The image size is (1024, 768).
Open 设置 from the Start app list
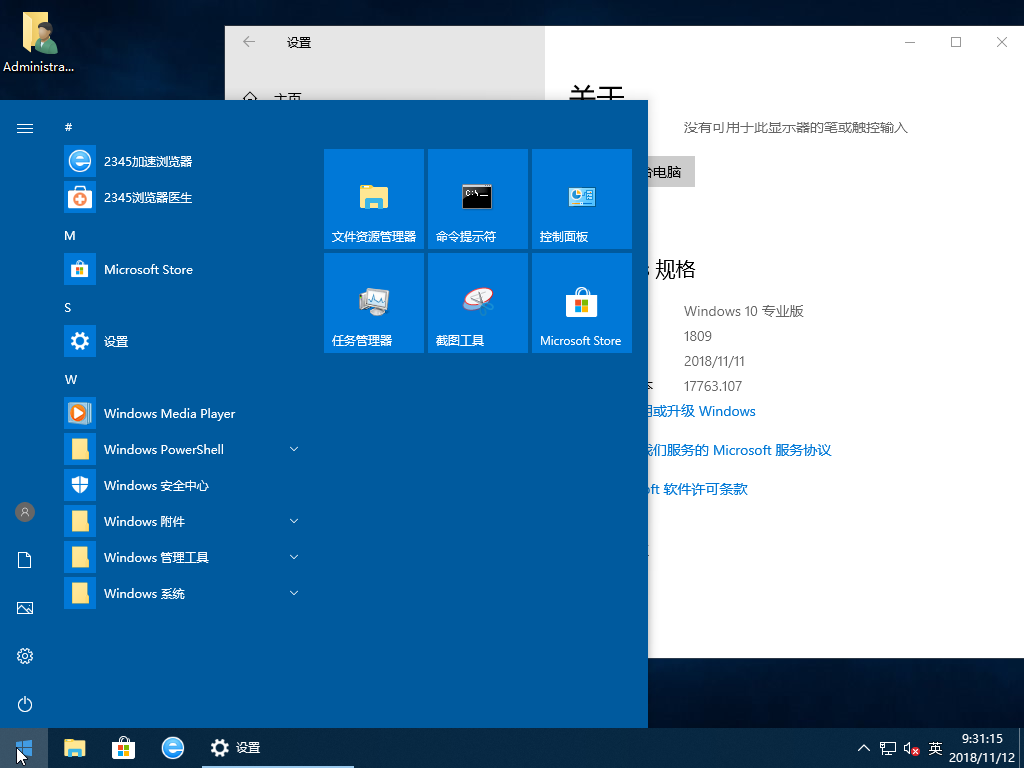coord(183,341)
